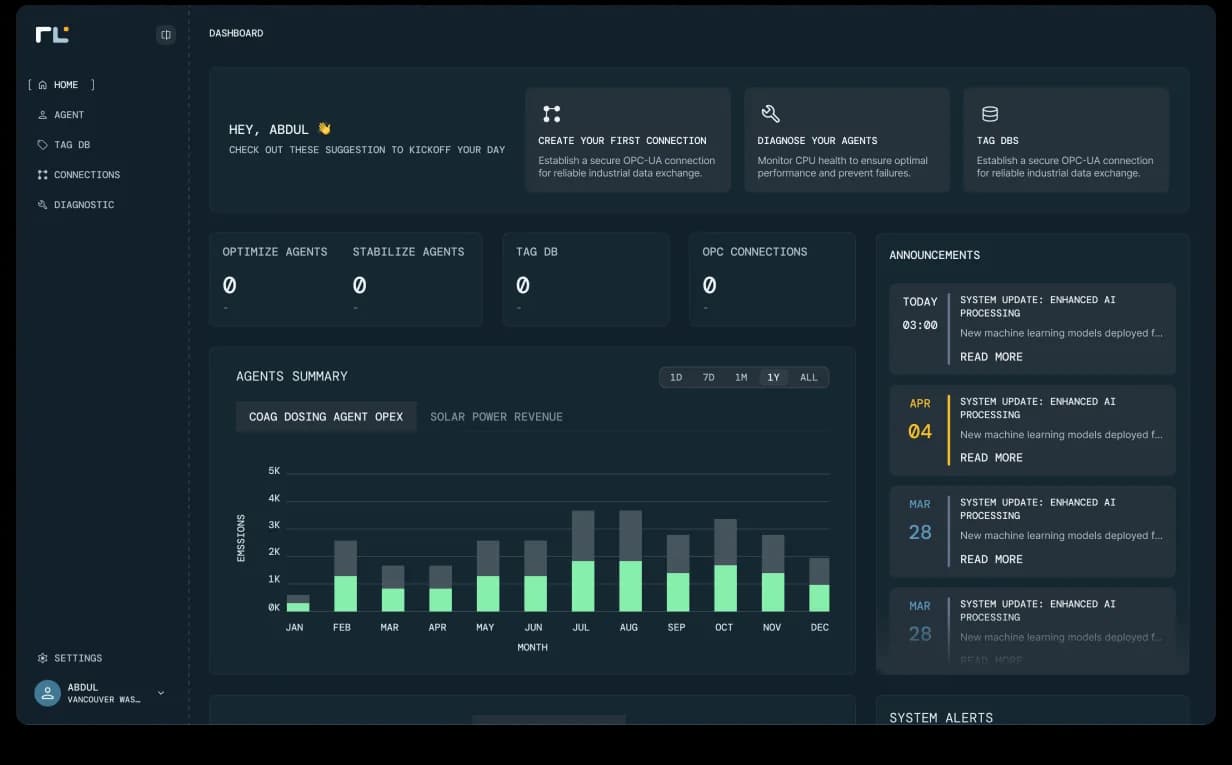1232x765 pixels.
Task: Click the Diagnostic wrench icon
Action: coord(42,205)
